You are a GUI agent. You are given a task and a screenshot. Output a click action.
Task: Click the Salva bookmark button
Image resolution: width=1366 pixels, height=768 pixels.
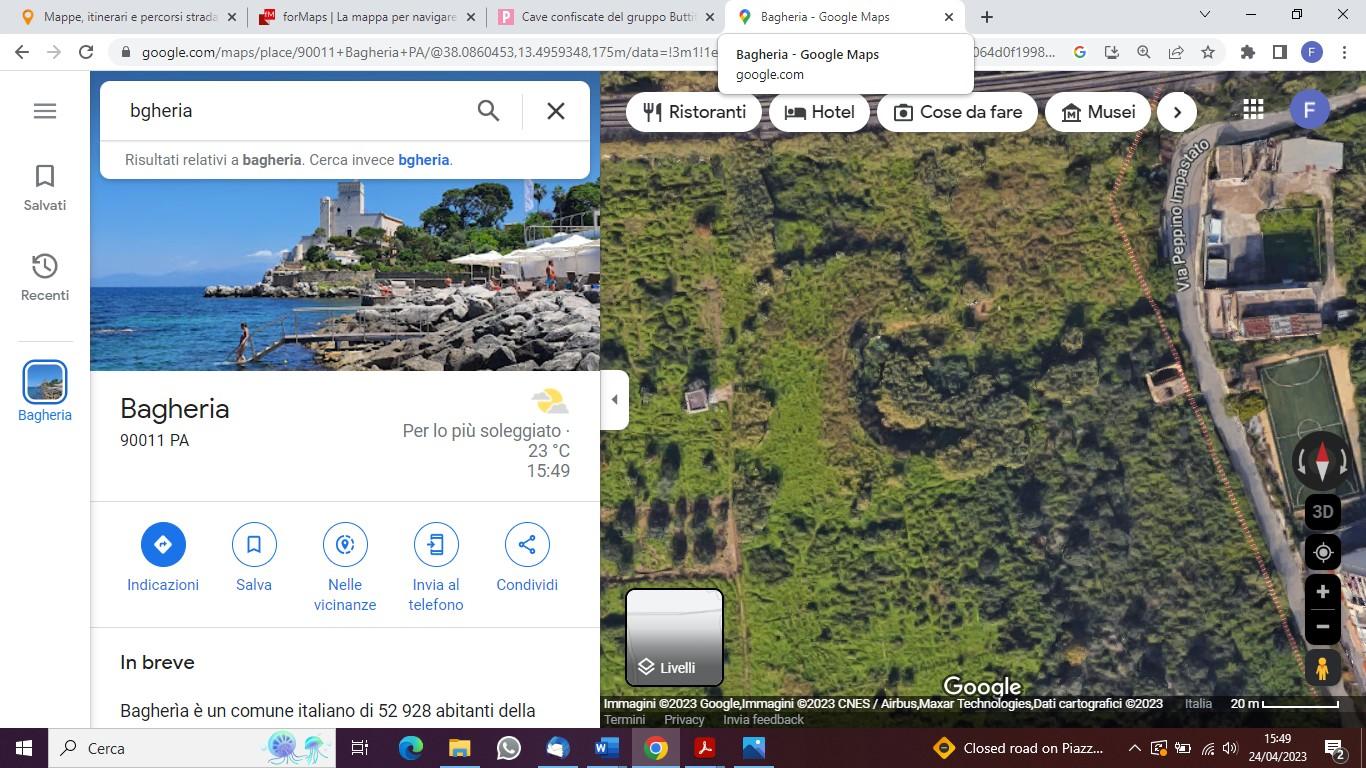pyautogui.click(x=254, y=558)
